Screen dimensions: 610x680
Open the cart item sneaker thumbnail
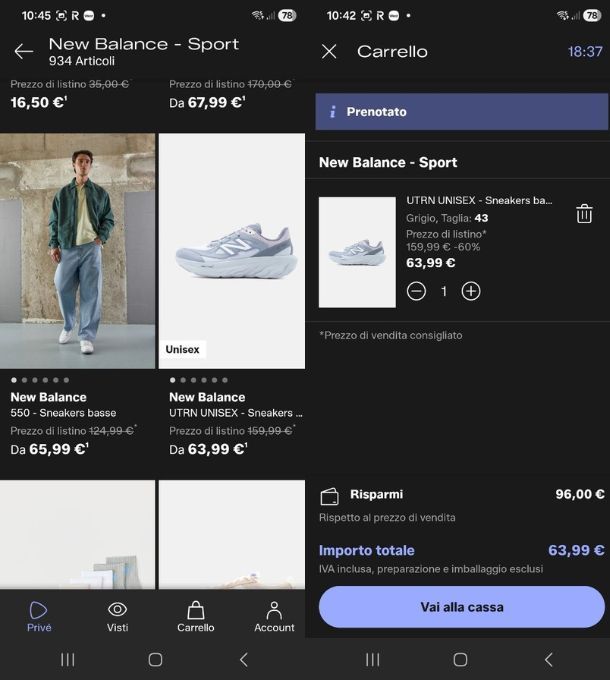(x=357, y=252)
